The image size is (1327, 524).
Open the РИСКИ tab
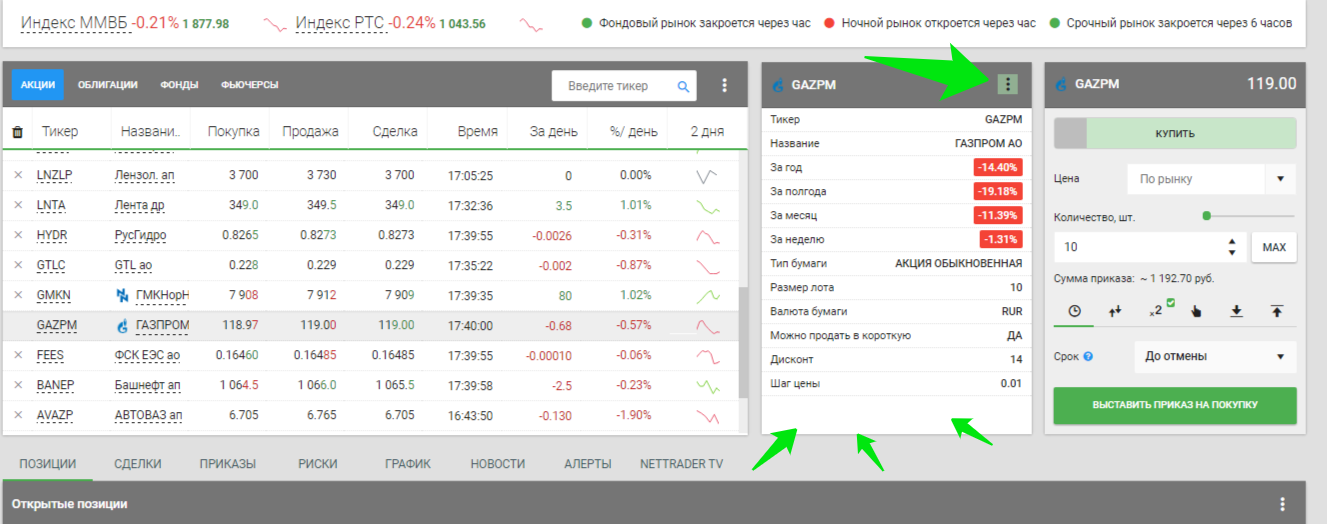tap(317, 464)
